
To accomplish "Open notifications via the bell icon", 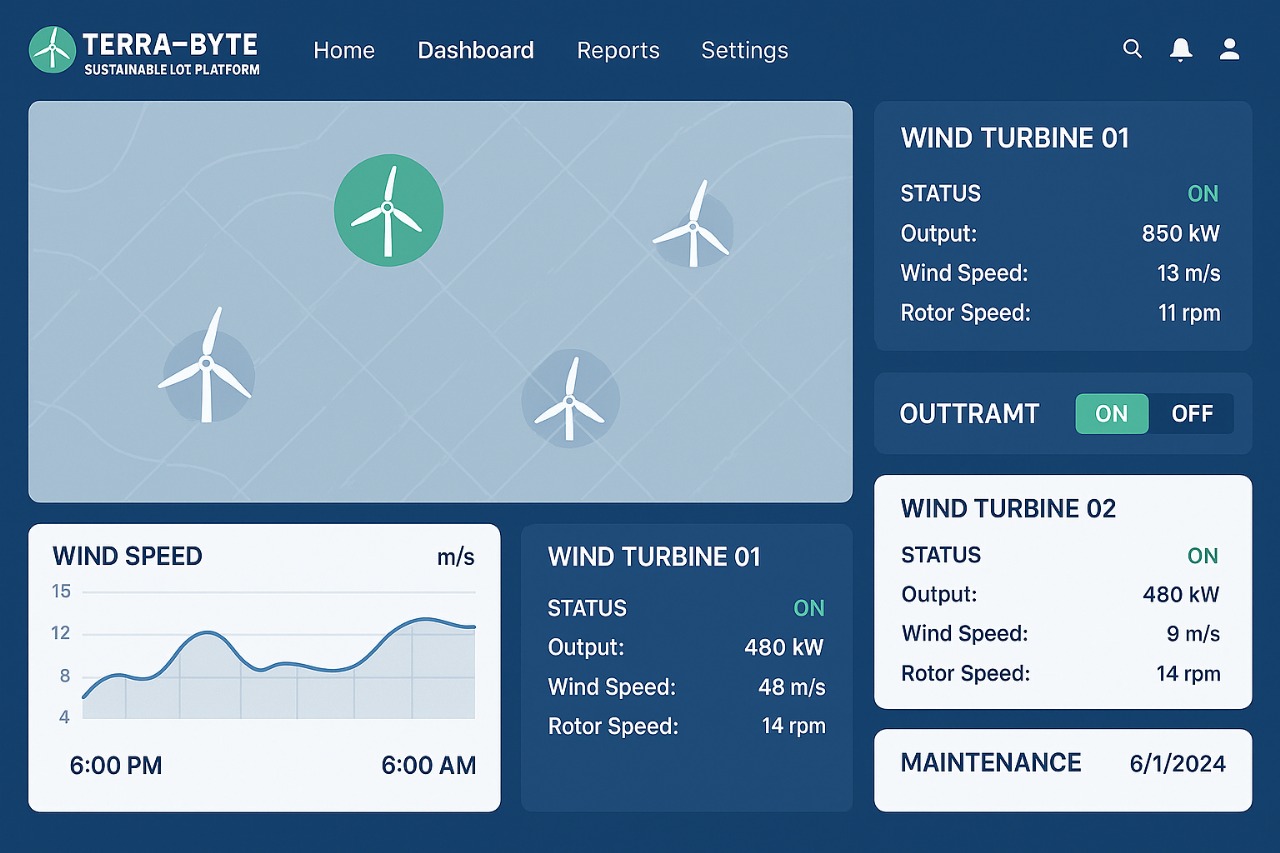I will tap(1181, 49).
